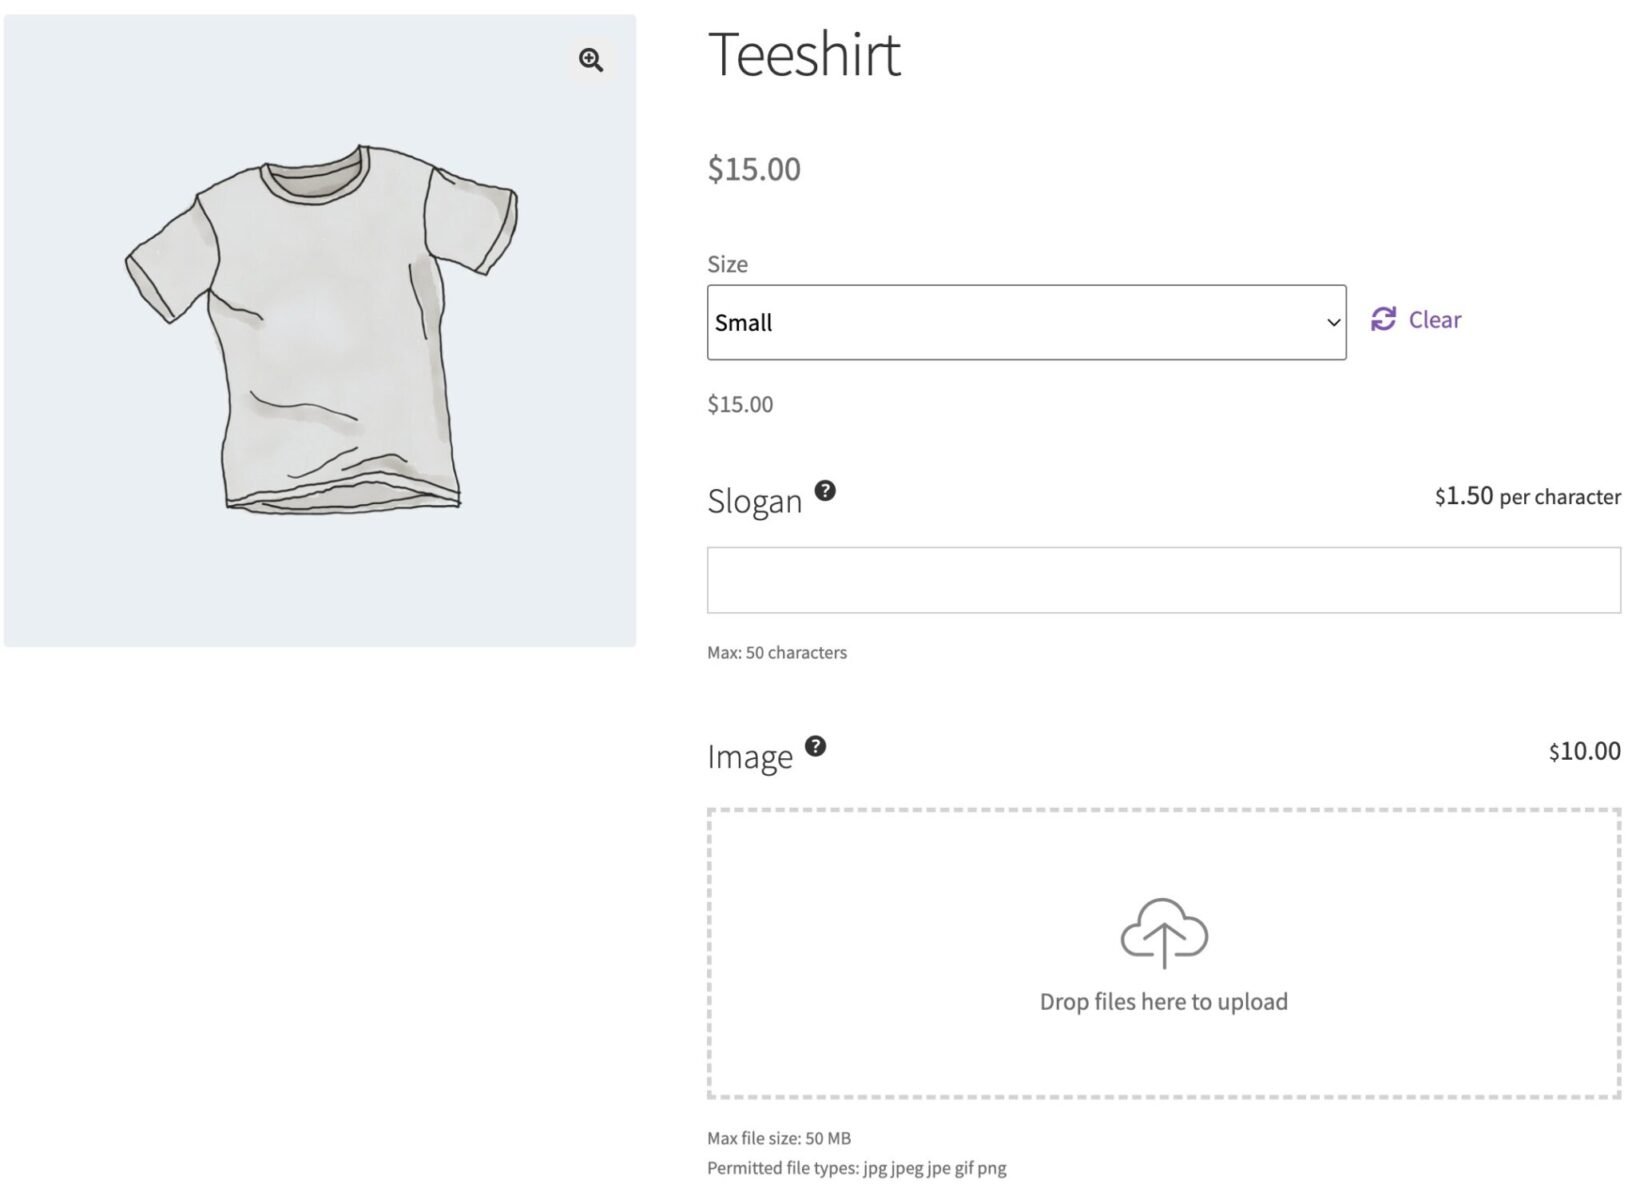Click the Clear link to reset size
The width and height of the screenshot is (1636, 1200).
pyautogui.click(x=1434, y=320)
